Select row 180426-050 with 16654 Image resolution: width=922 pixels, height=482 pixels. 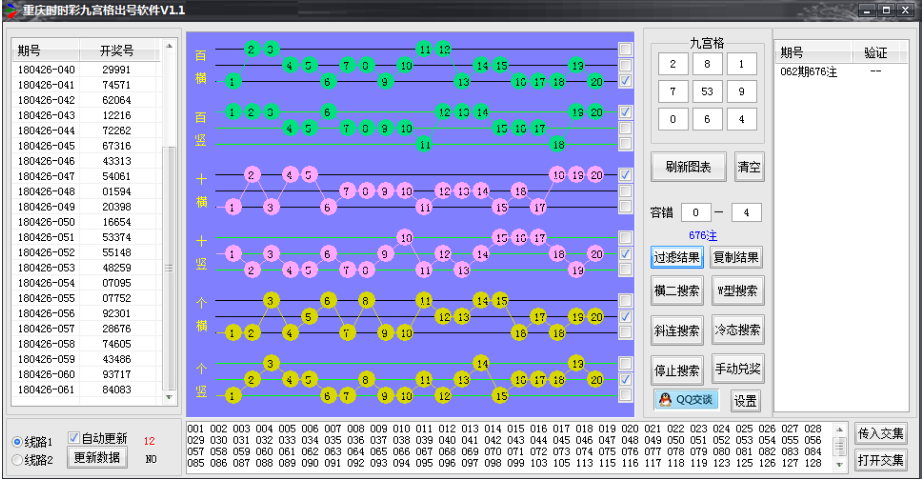[86, 222]
